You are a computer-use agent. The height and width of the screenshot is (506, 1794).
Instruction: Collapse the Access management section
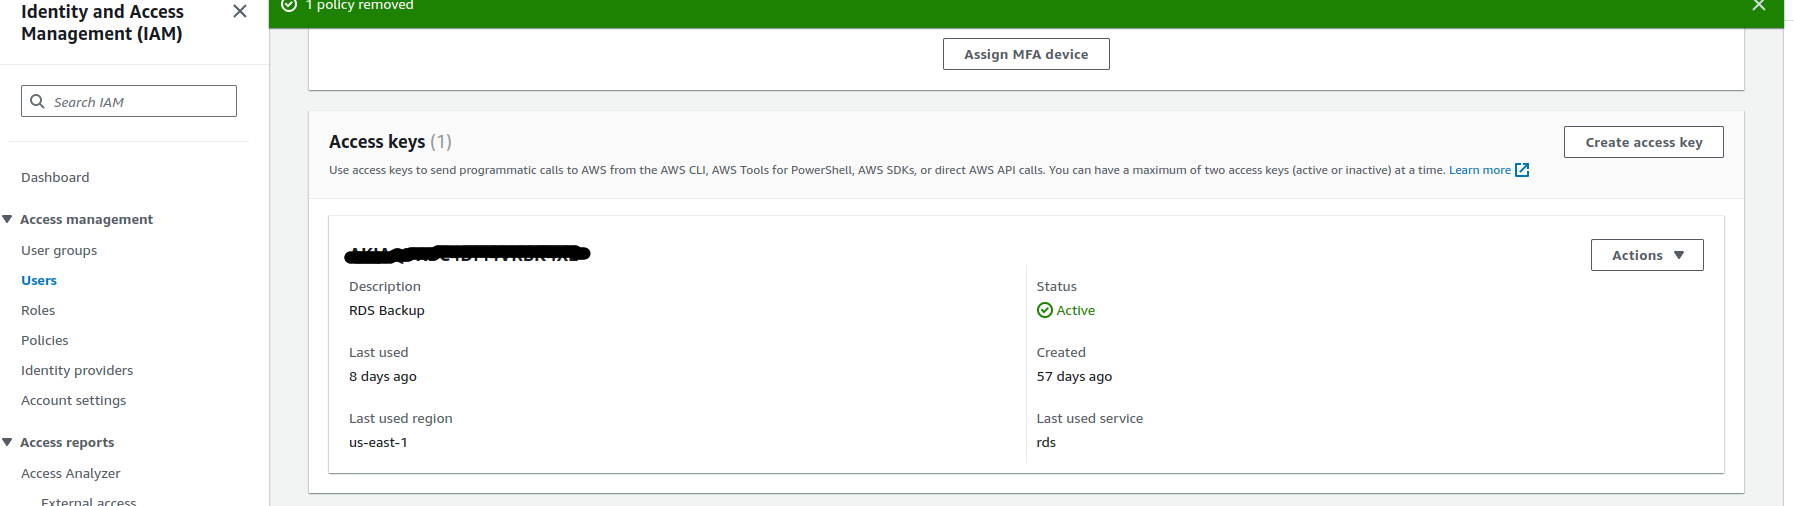tap(7, 219)
